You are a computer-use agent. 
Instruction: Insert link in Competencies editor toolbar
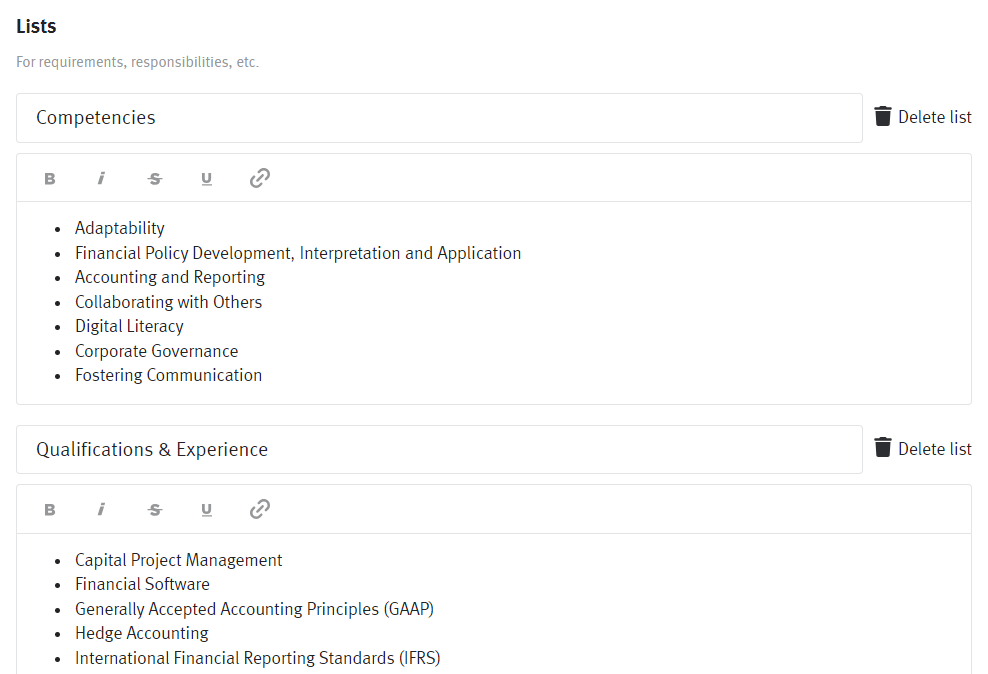coord(260,178)
